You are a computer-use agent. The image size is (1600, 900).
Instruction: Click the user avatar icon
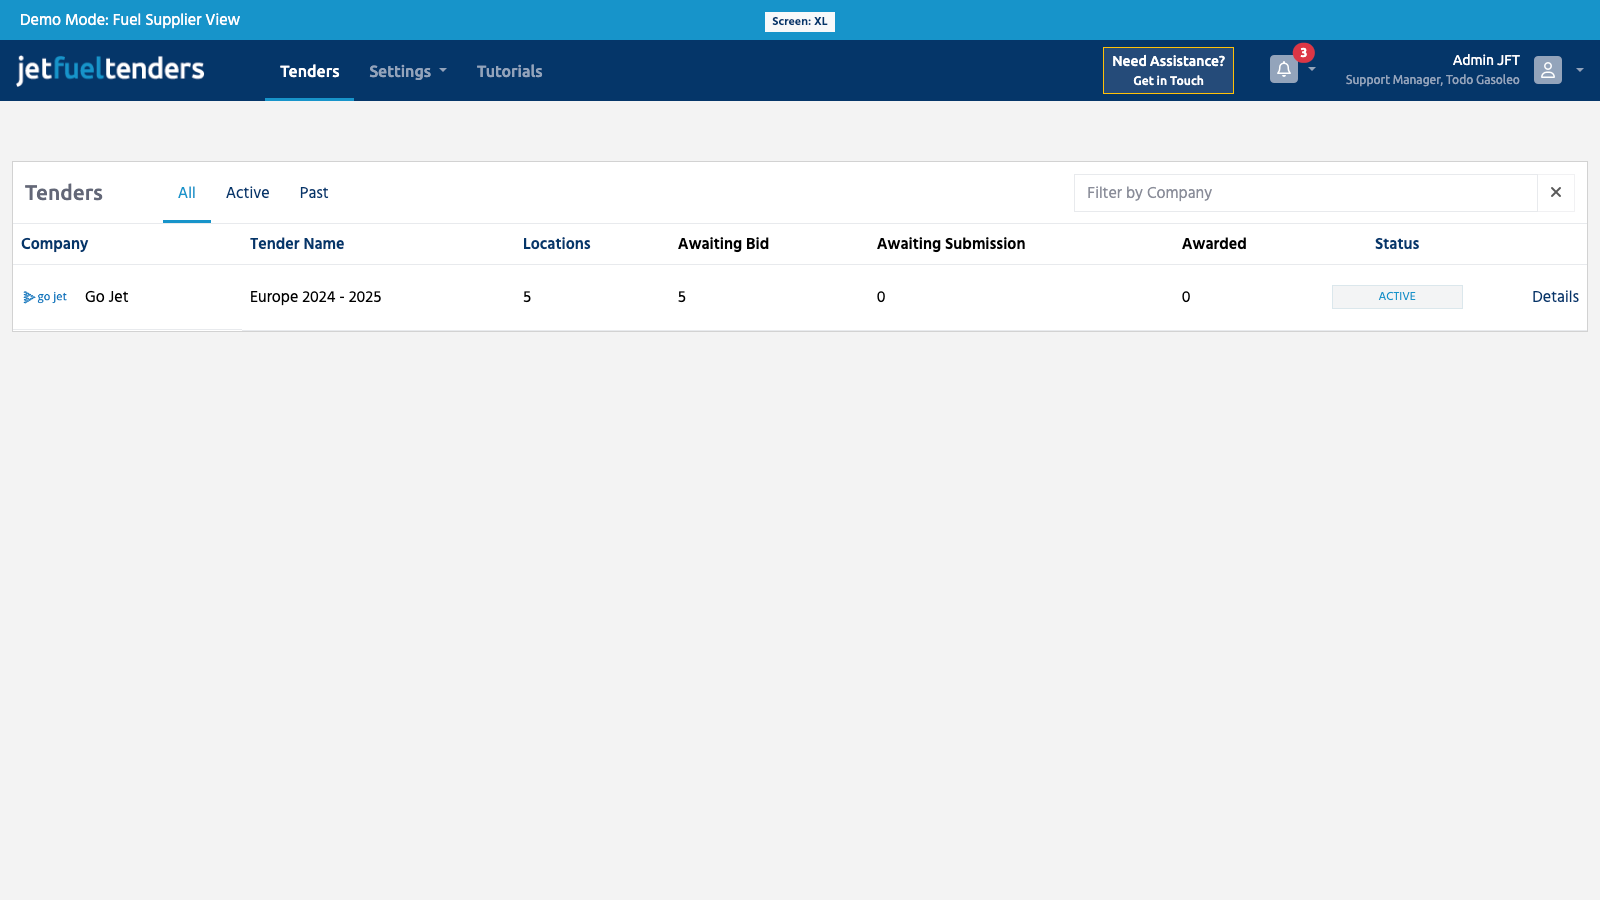pos(1547,70)
